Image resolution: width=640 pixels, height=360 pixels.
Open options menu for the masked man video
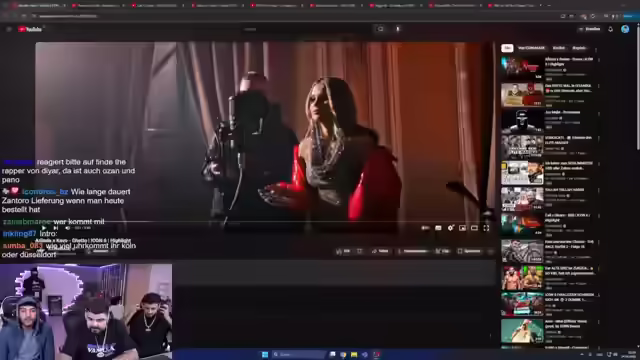599,113
